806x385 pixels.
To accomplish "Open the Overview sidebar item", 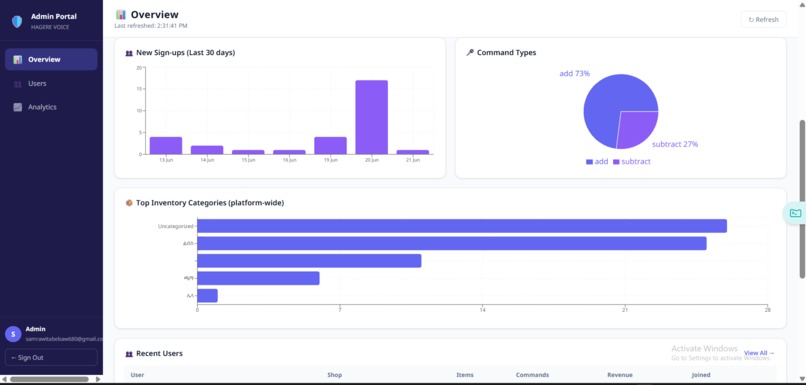I will pyautogui.click(x=51, y=59).
